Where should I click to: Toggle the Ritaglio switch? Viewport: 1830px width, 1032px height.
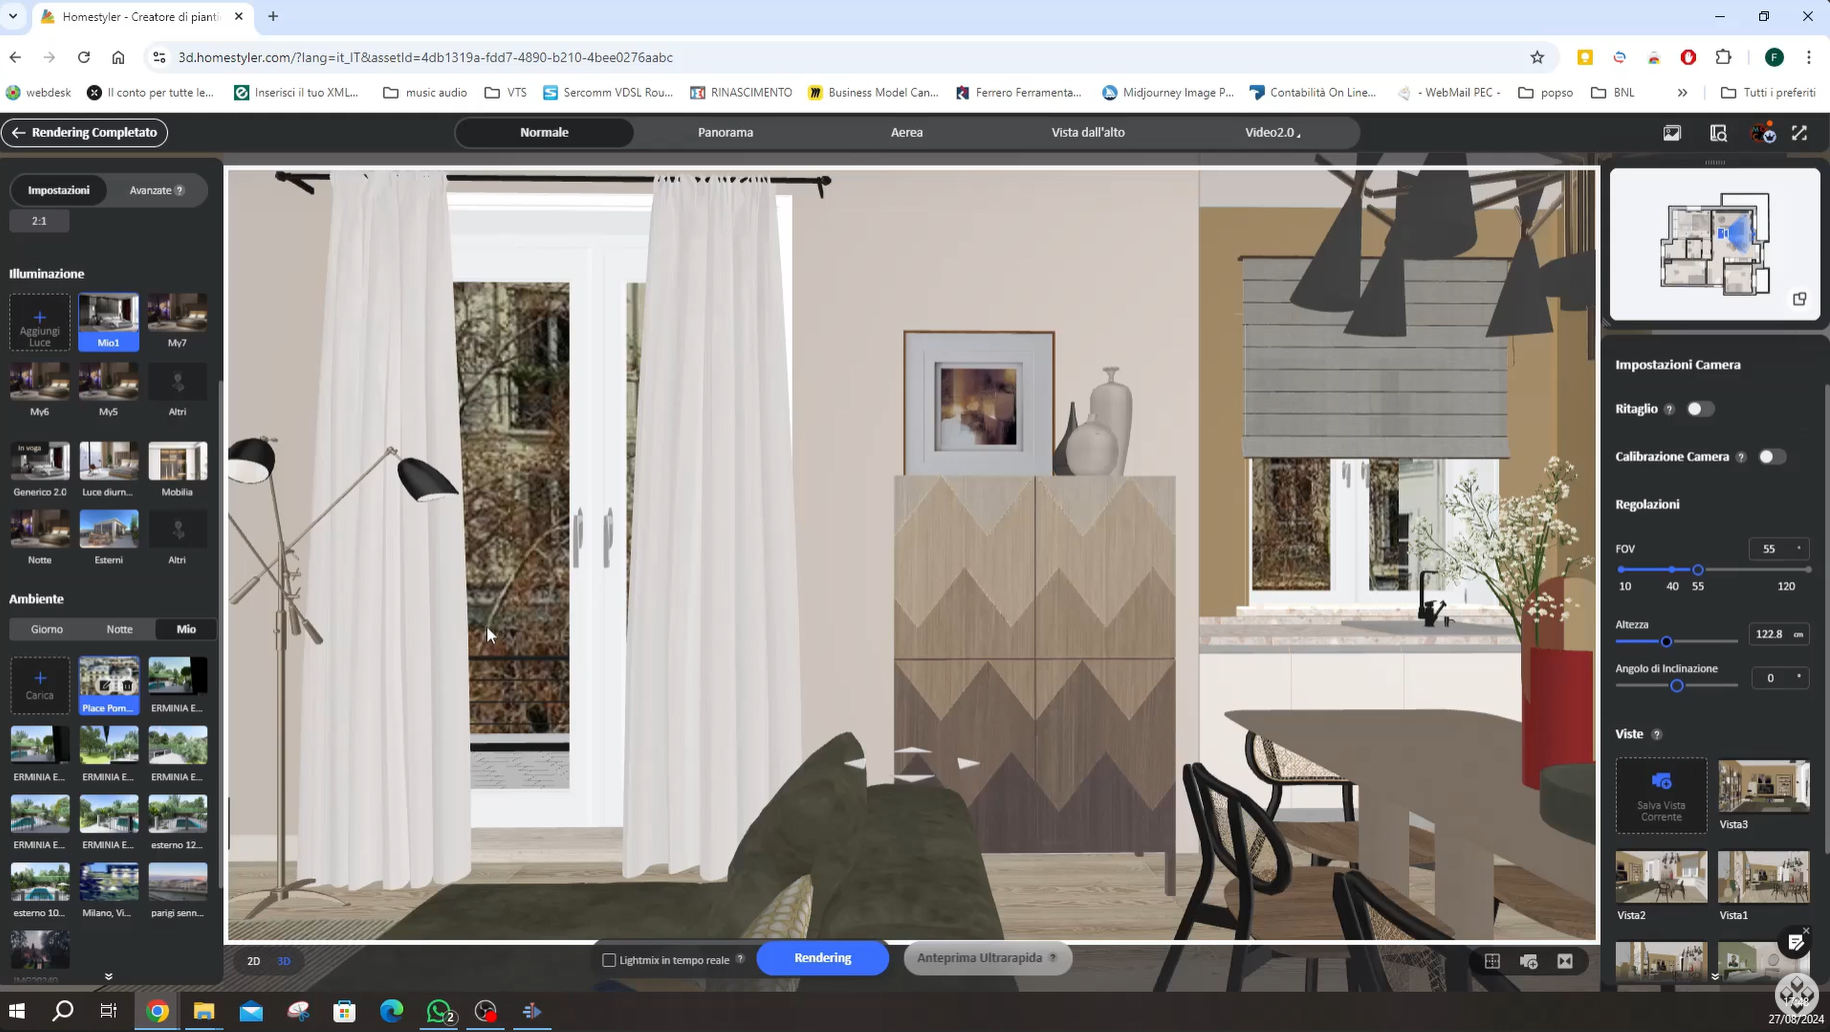(1700, 409)
